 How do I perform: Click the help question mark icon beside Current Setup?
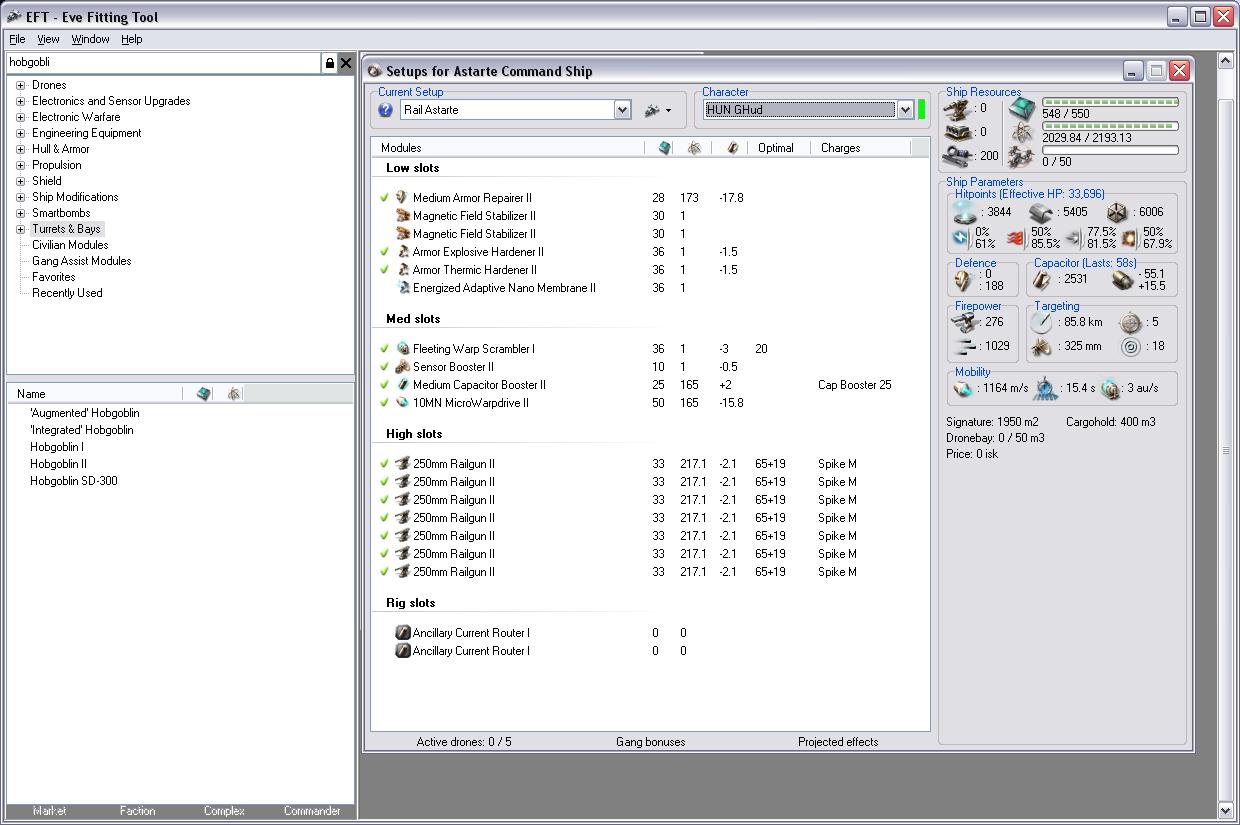(385, 111)
